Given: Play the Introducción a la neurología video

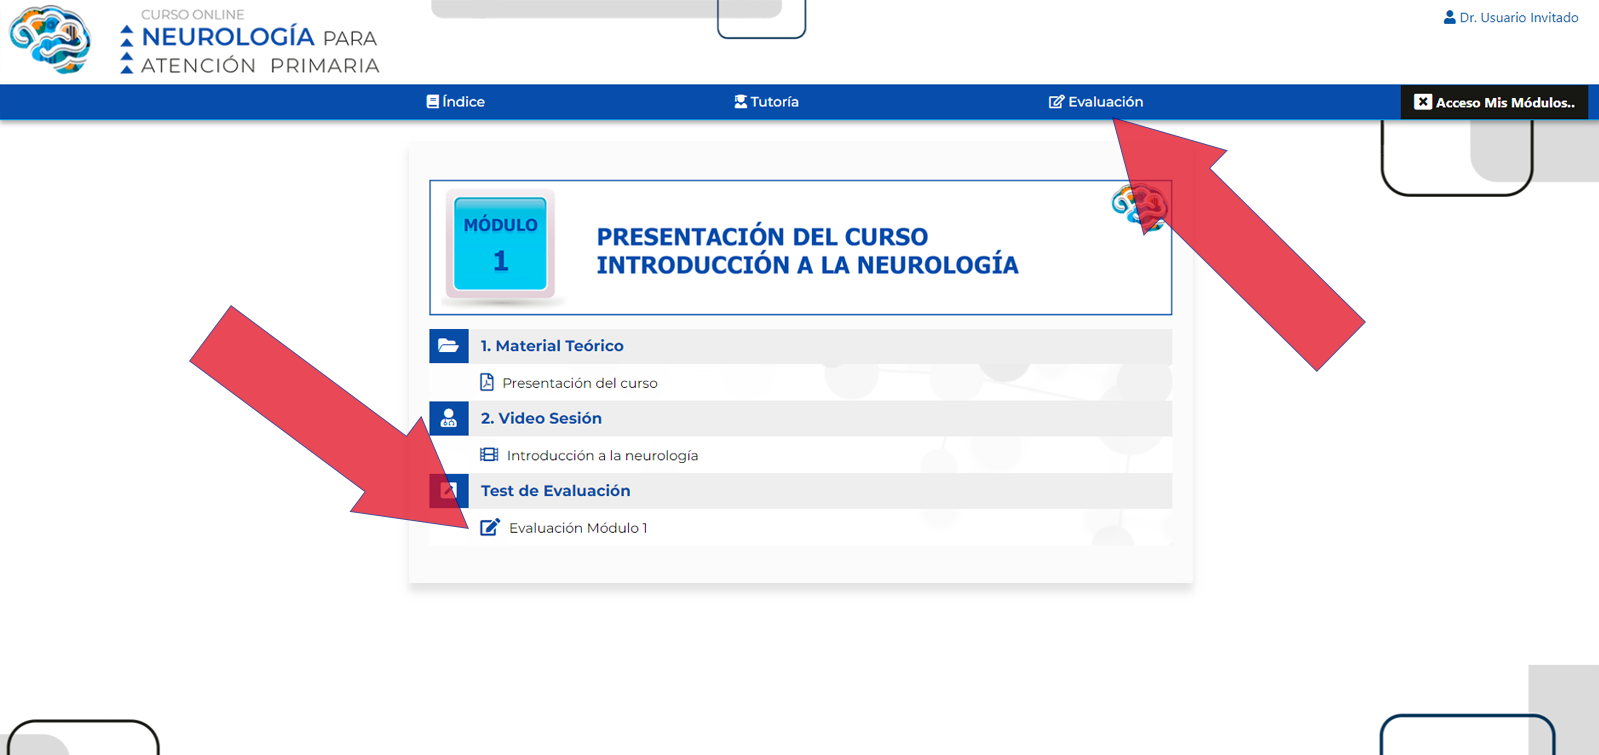Looking at the screenshot, I should point(602,456).
